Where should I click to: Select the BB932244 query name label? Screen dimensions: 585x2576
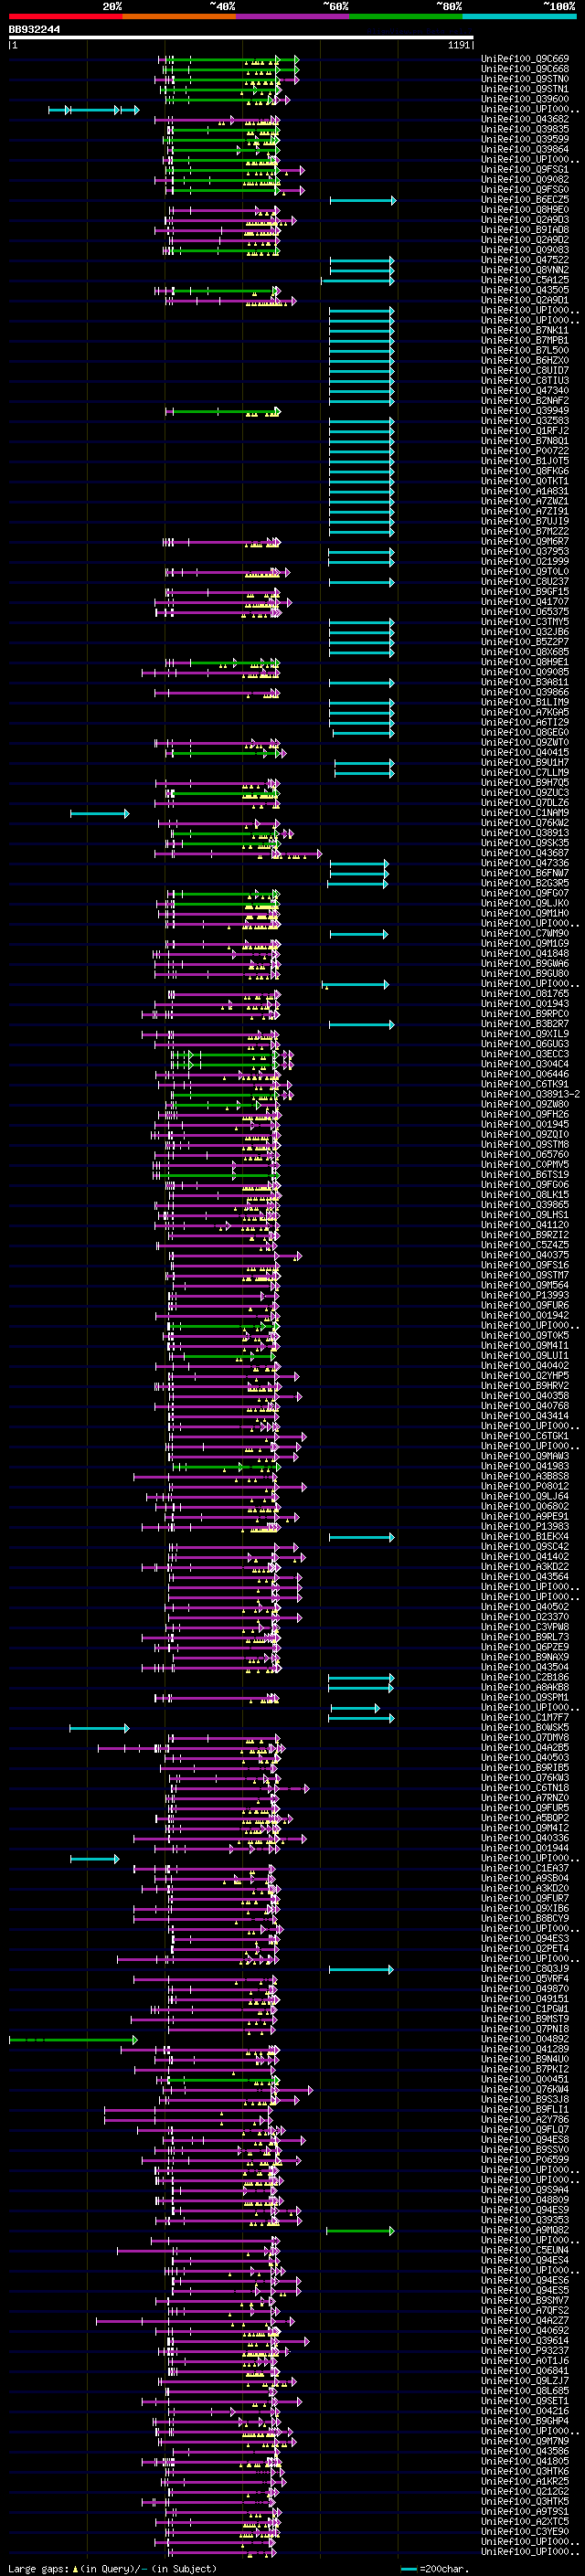click(x=34, y=29)
